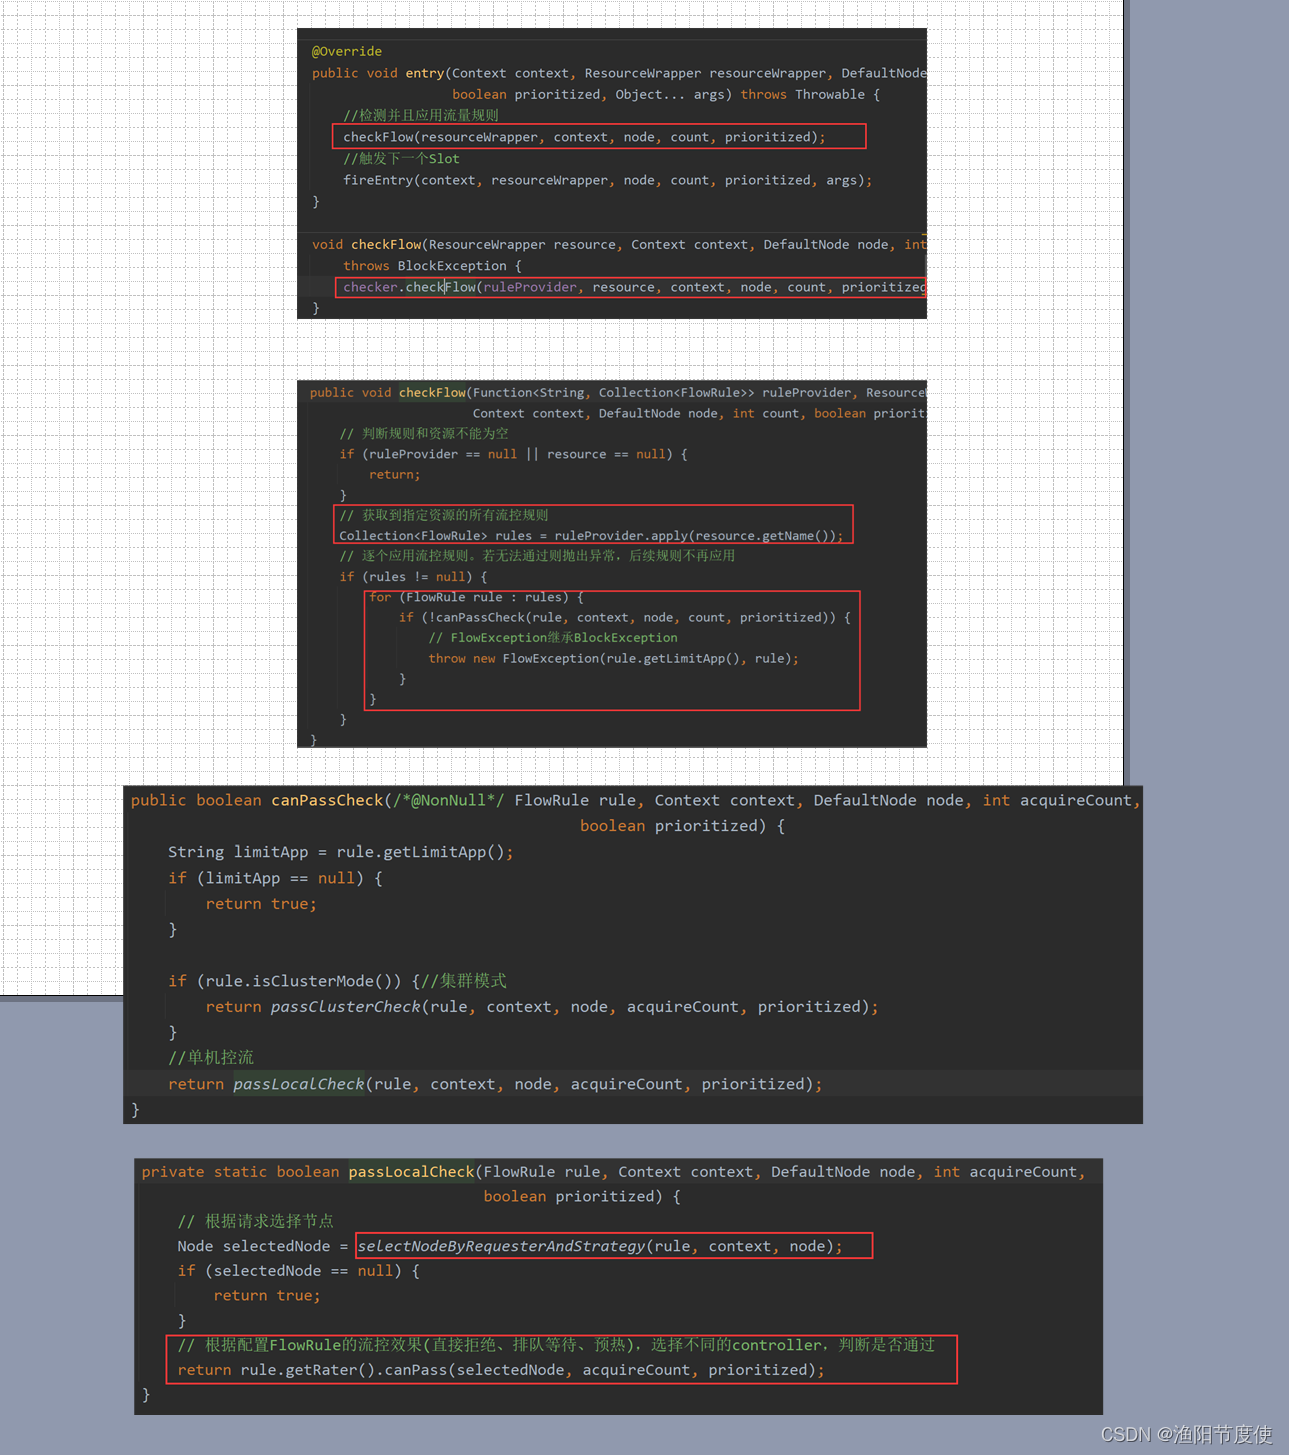Screen dimensions: 1289x1455
Task: Click the 'public boolean canPassCheck(' declaration line
Action: [x=636, y=800]
